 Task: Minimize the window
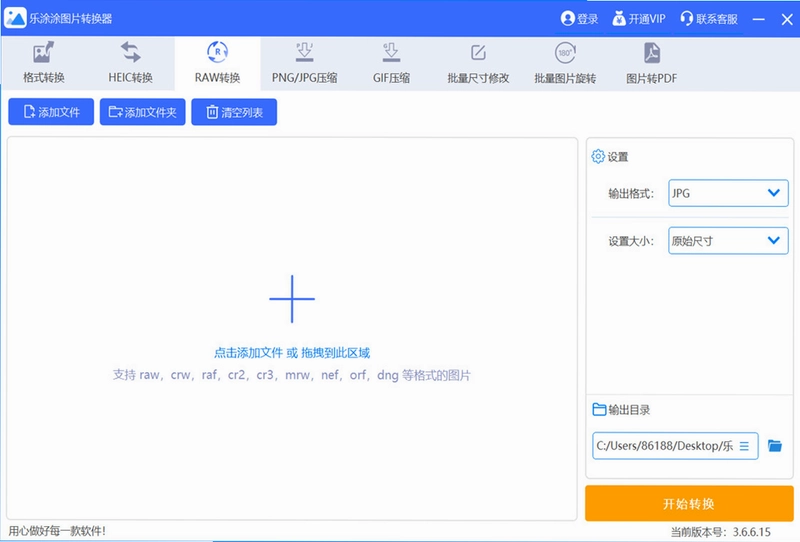pyautogui.click(x=759, y=19)
